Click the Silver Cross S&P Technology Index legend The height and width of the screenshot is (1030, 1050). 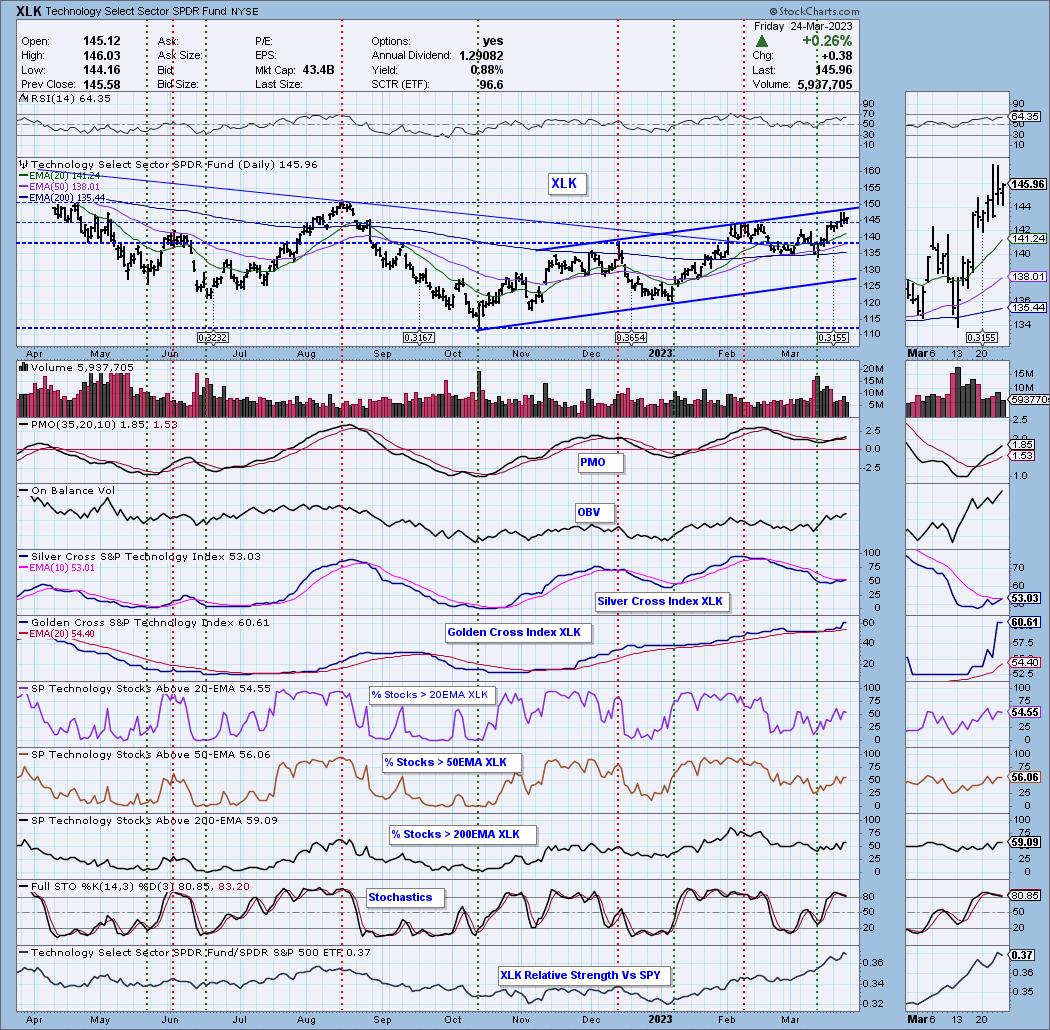point(145,557)
